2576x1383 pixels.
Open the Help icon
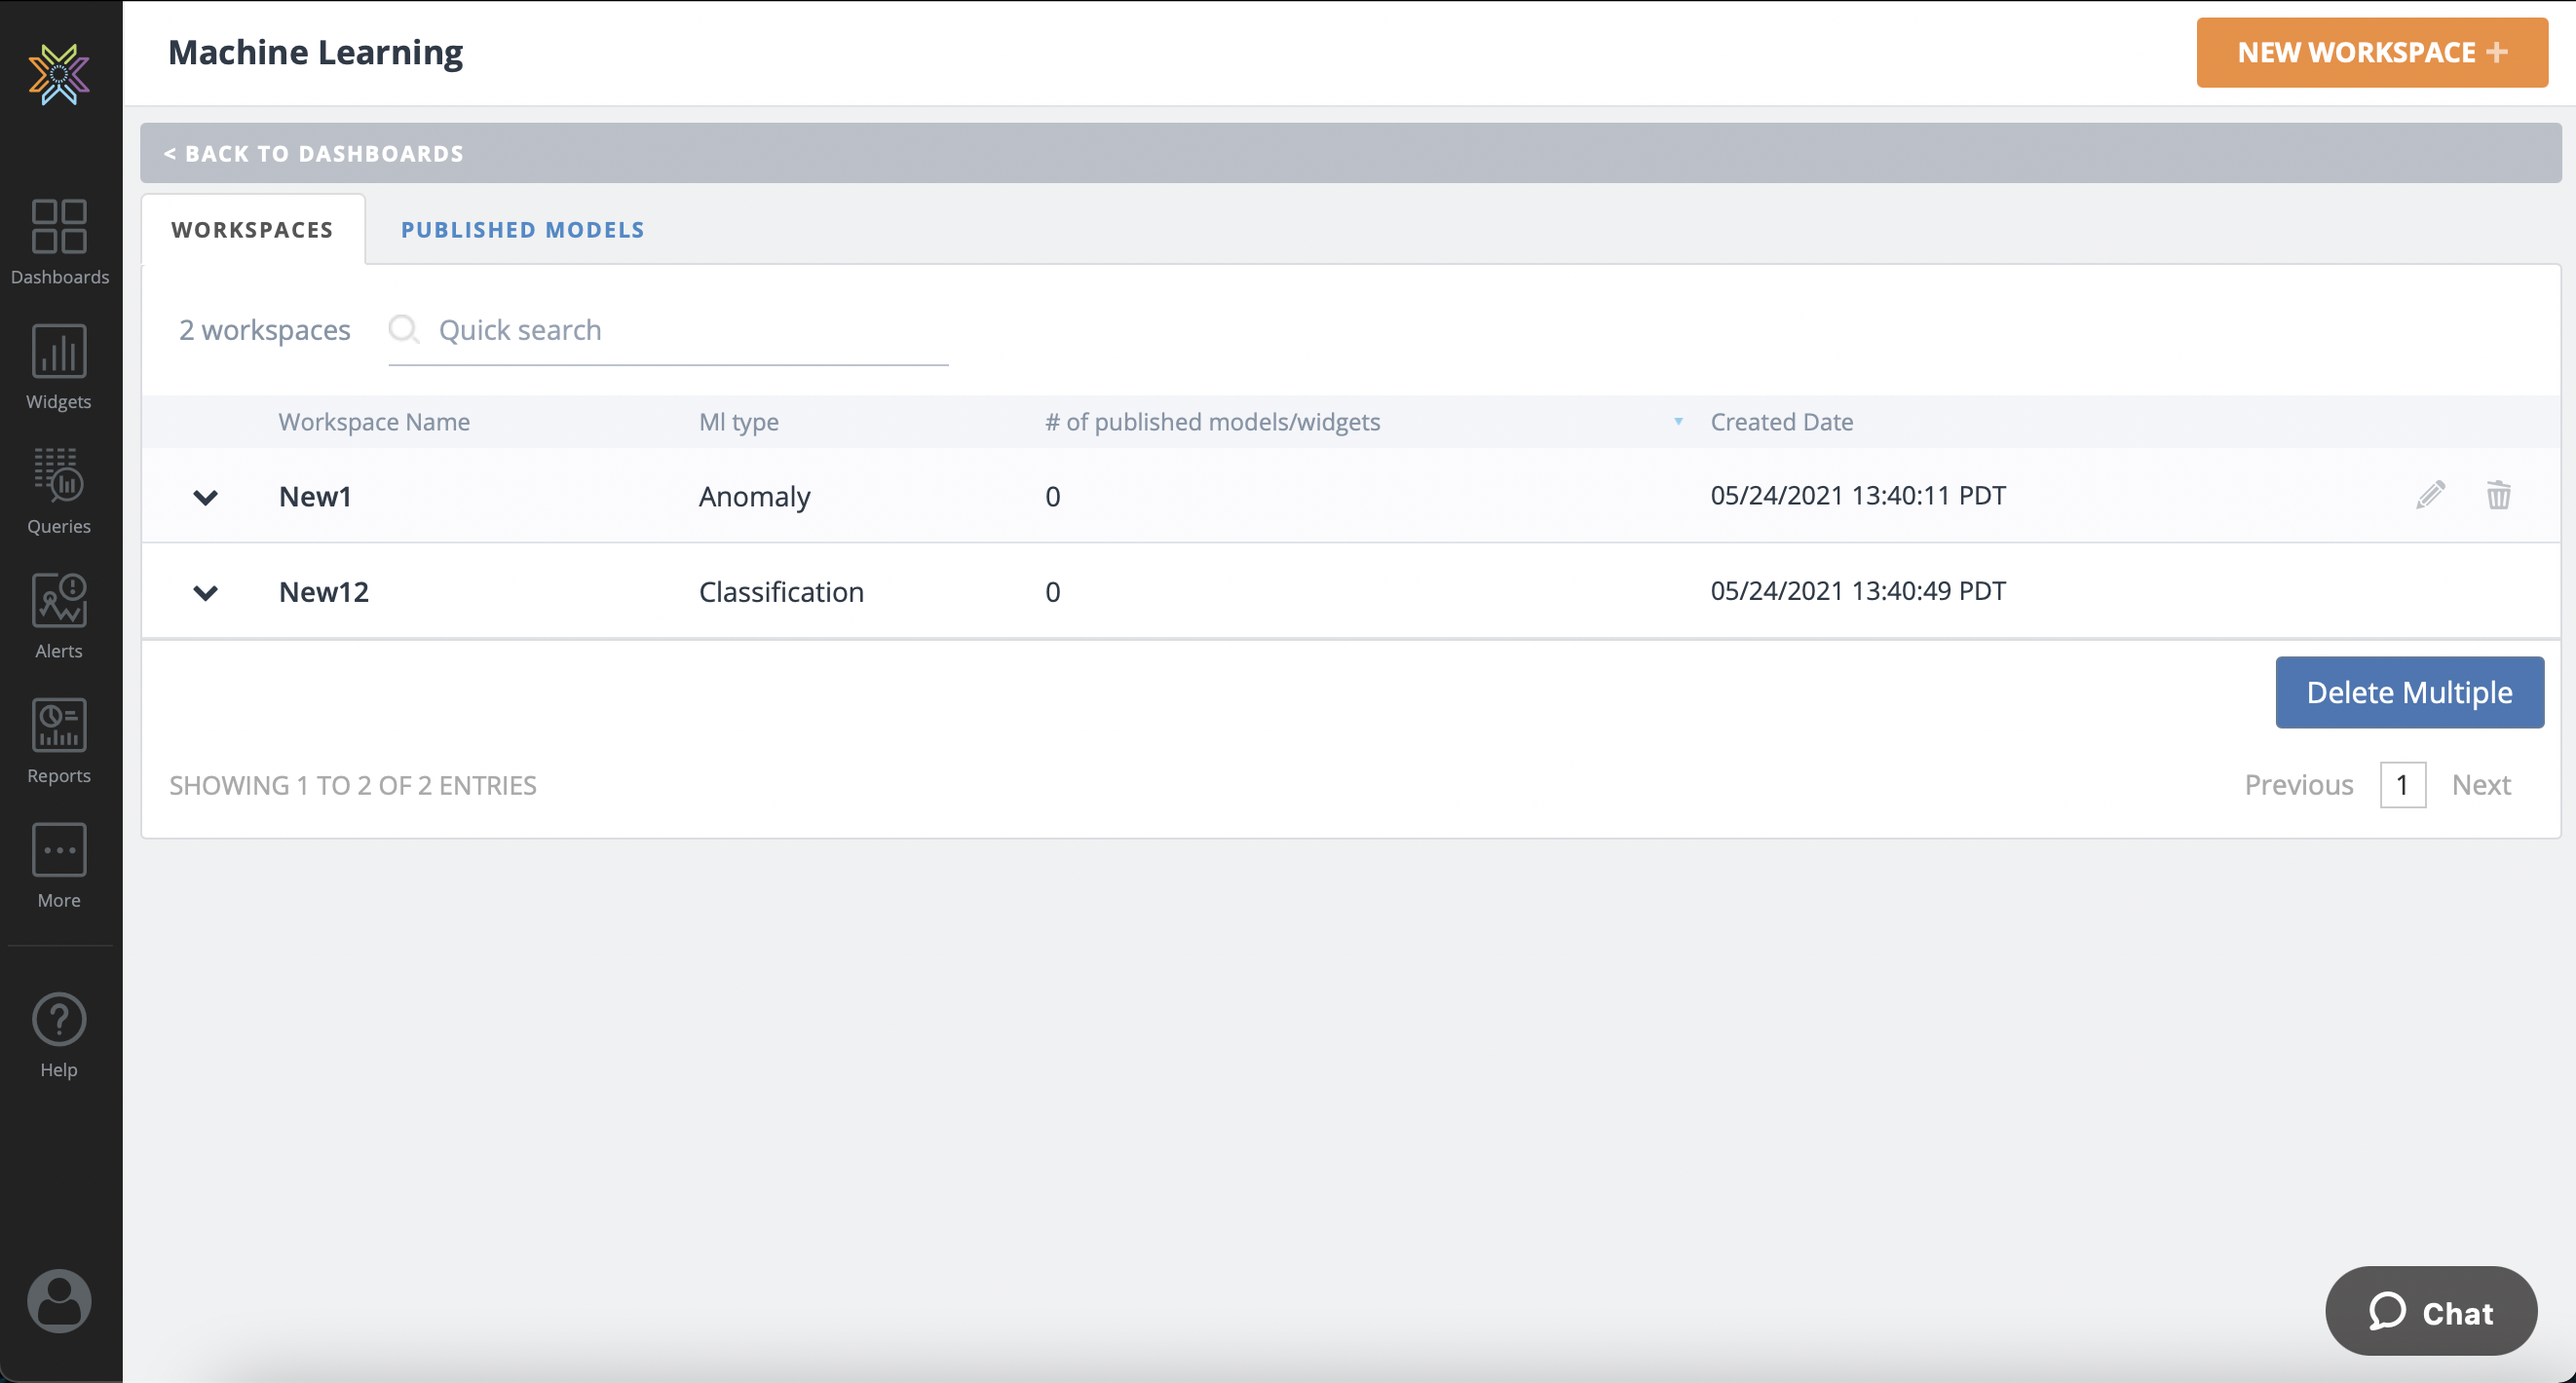(x=59, y=1035)
